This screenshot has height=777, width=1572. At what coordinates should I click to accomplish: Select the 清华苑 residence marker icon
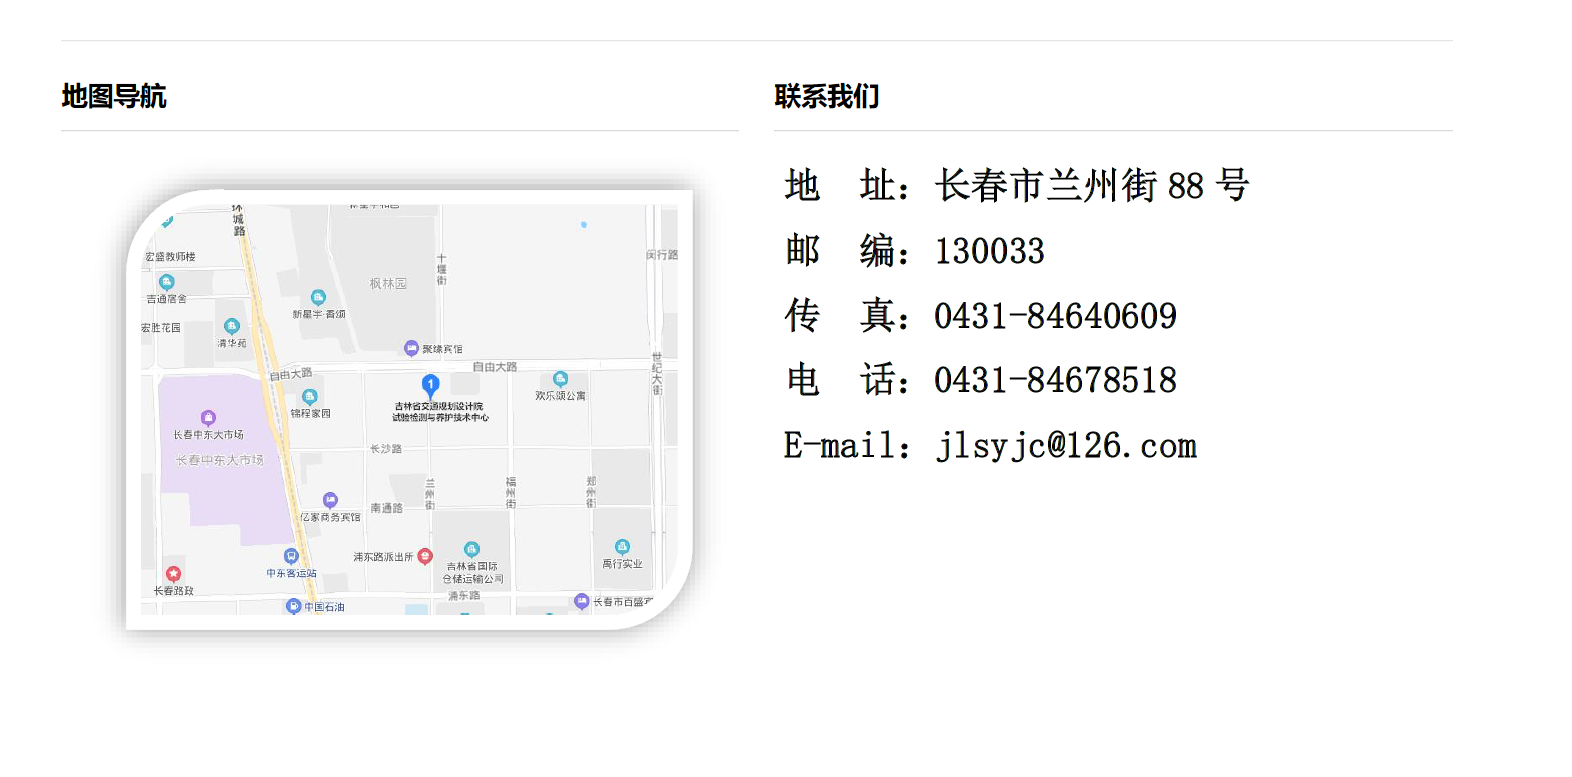pos(232,326)
